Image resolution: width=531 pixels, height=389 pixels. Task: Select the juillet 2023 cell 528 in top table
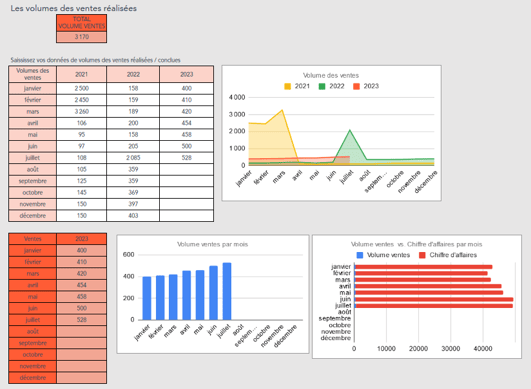pos(187,157)
